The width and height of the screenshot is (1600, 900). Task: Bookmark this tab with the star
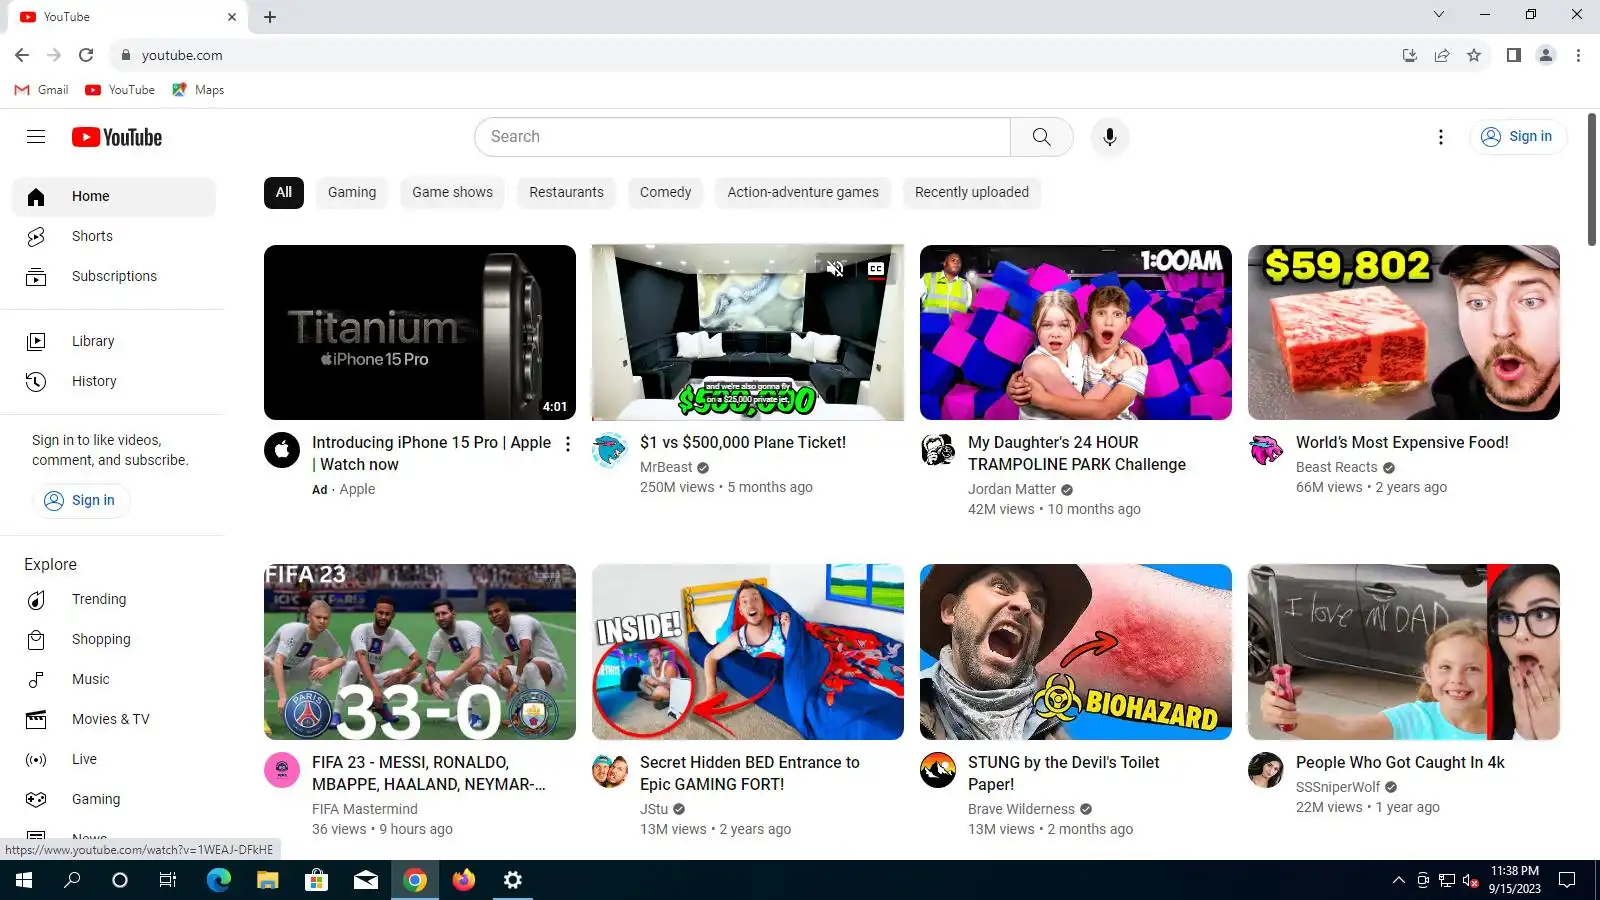1474,55
